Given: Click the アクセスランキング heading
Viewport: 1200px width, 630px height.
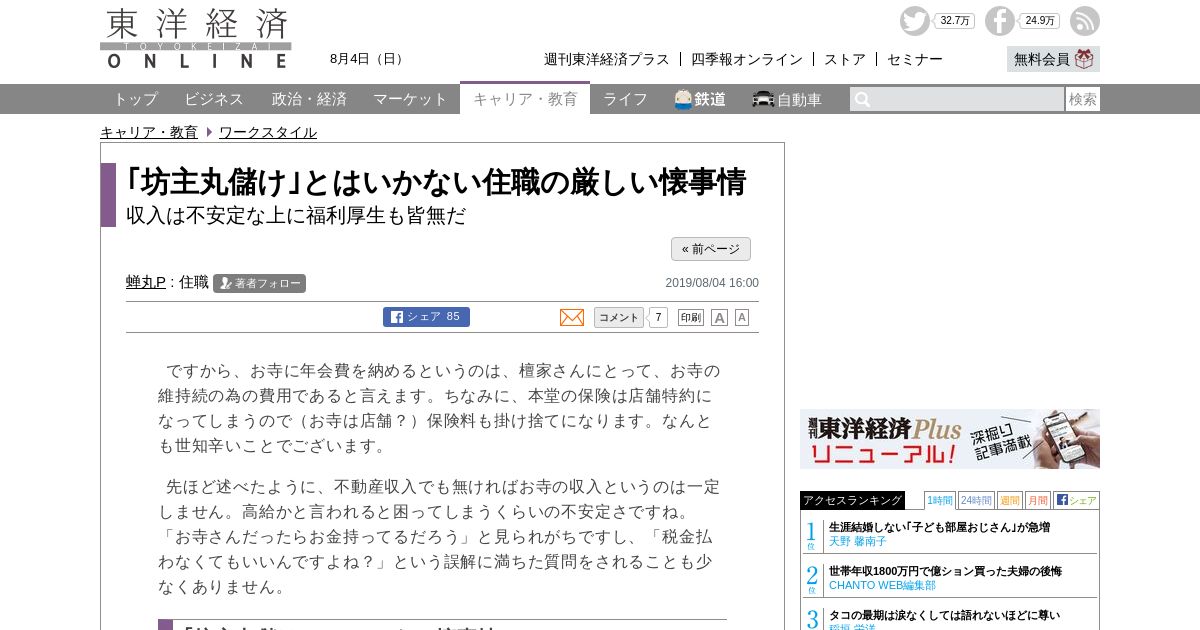Looking at the screenshot, I should (x=852, y=500).
